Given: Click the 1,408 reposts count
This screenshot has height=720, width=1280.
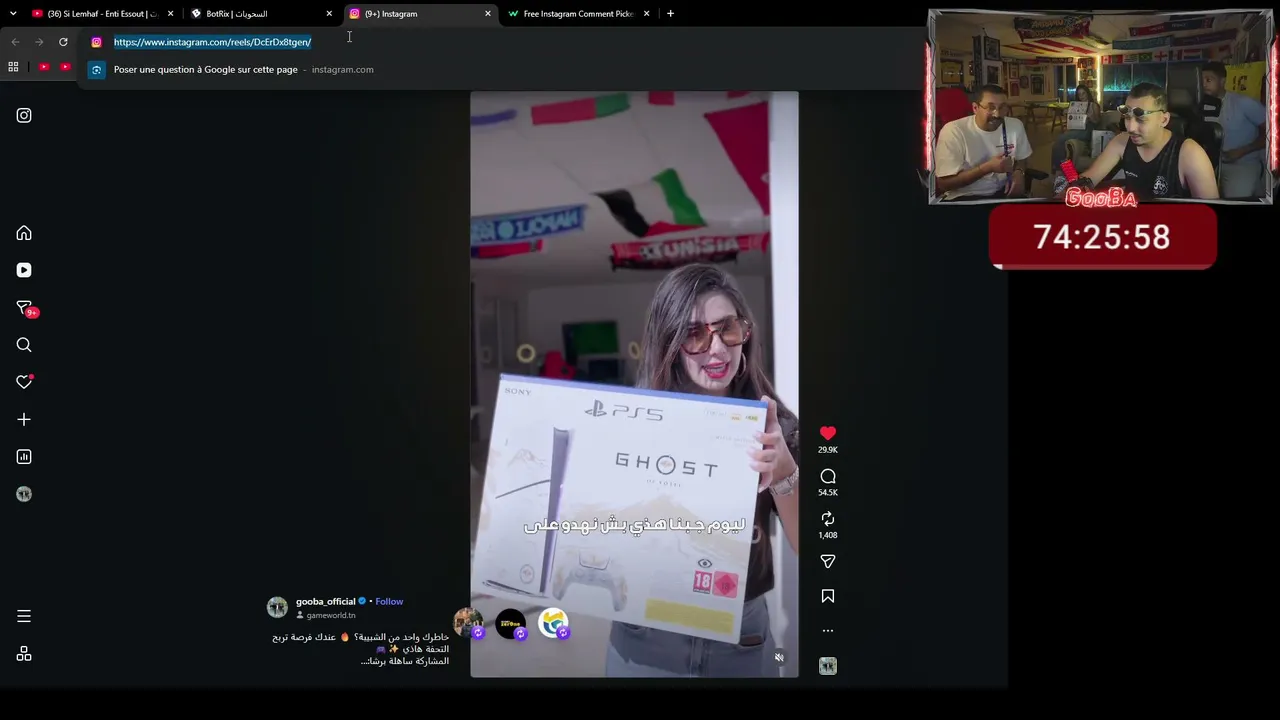Looking at the screenshot, I should pos(828,535).
